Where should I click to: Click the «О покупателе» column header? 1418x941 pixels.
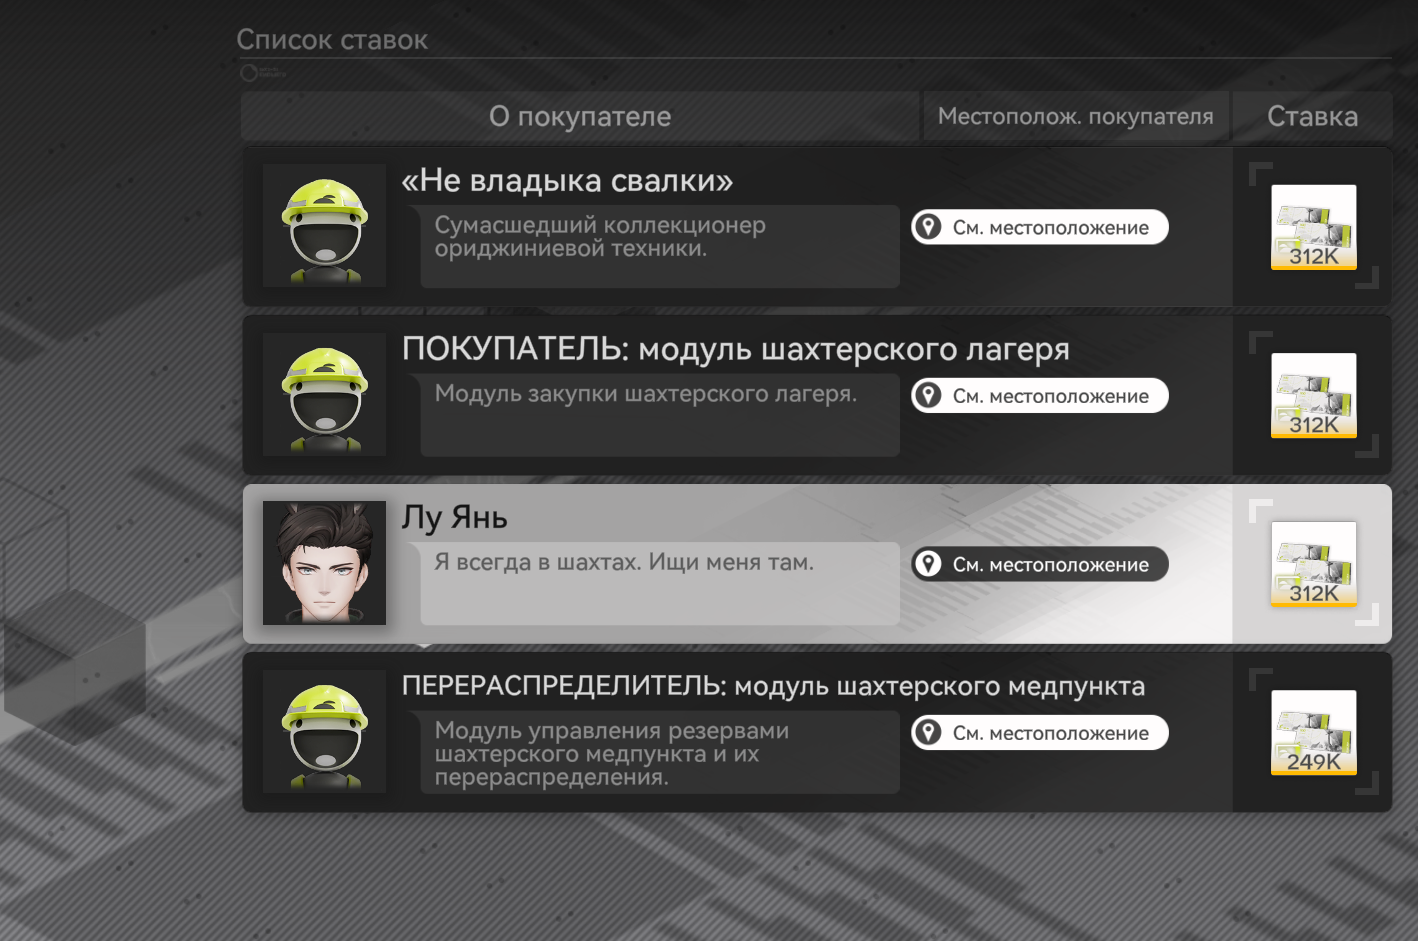pos(580,116)
